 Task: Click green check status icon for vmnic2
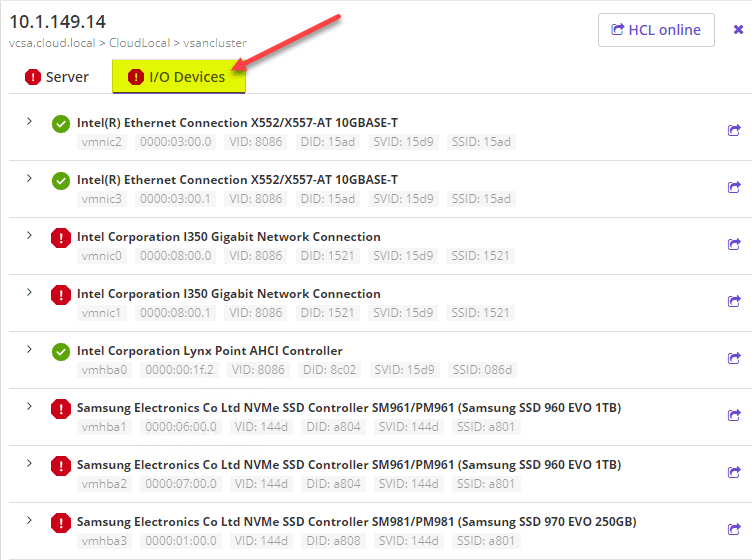[61, 124]
